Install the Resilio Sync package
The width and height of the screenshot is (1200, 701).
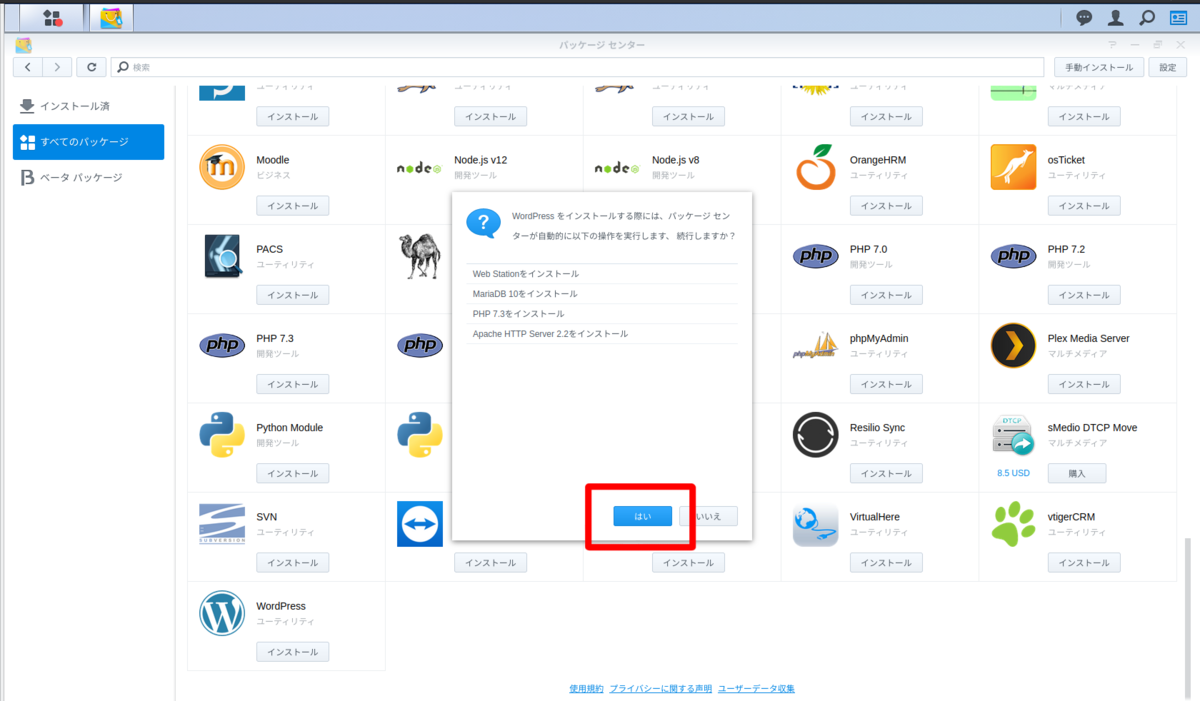pyautogui.click(x=886, y=473)
